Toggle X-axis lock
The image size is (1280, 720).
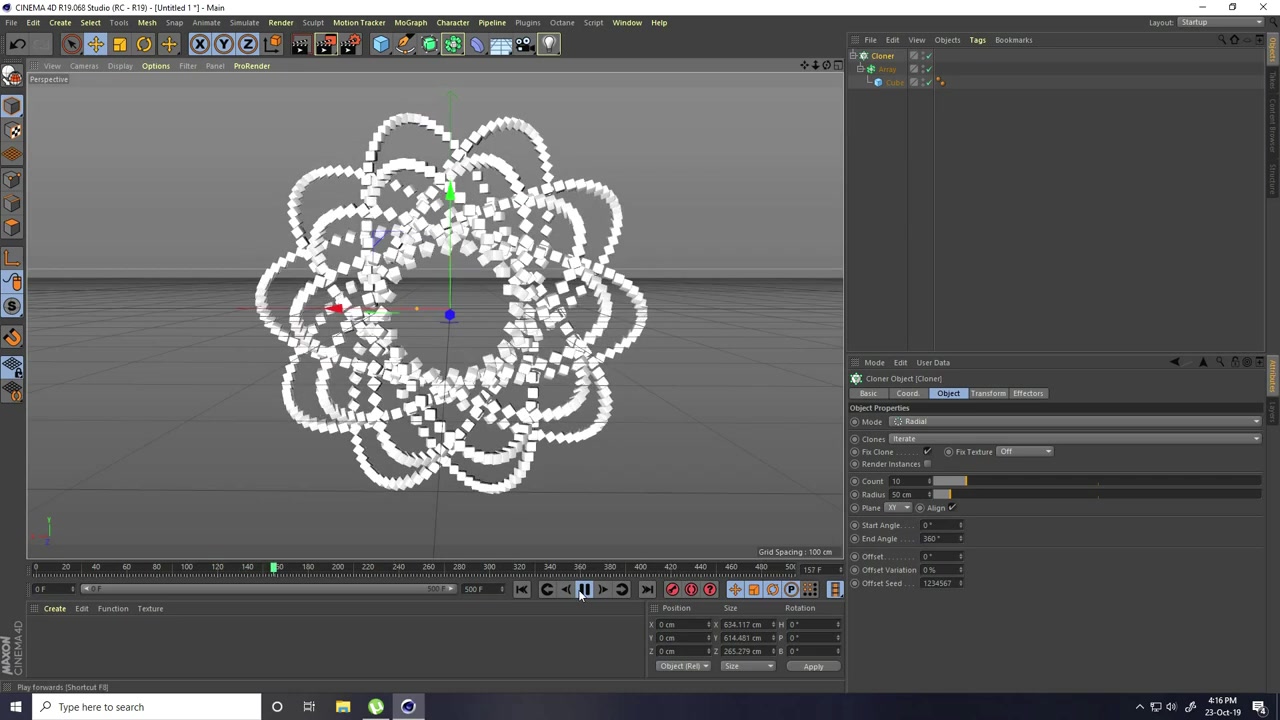point(200,44)
